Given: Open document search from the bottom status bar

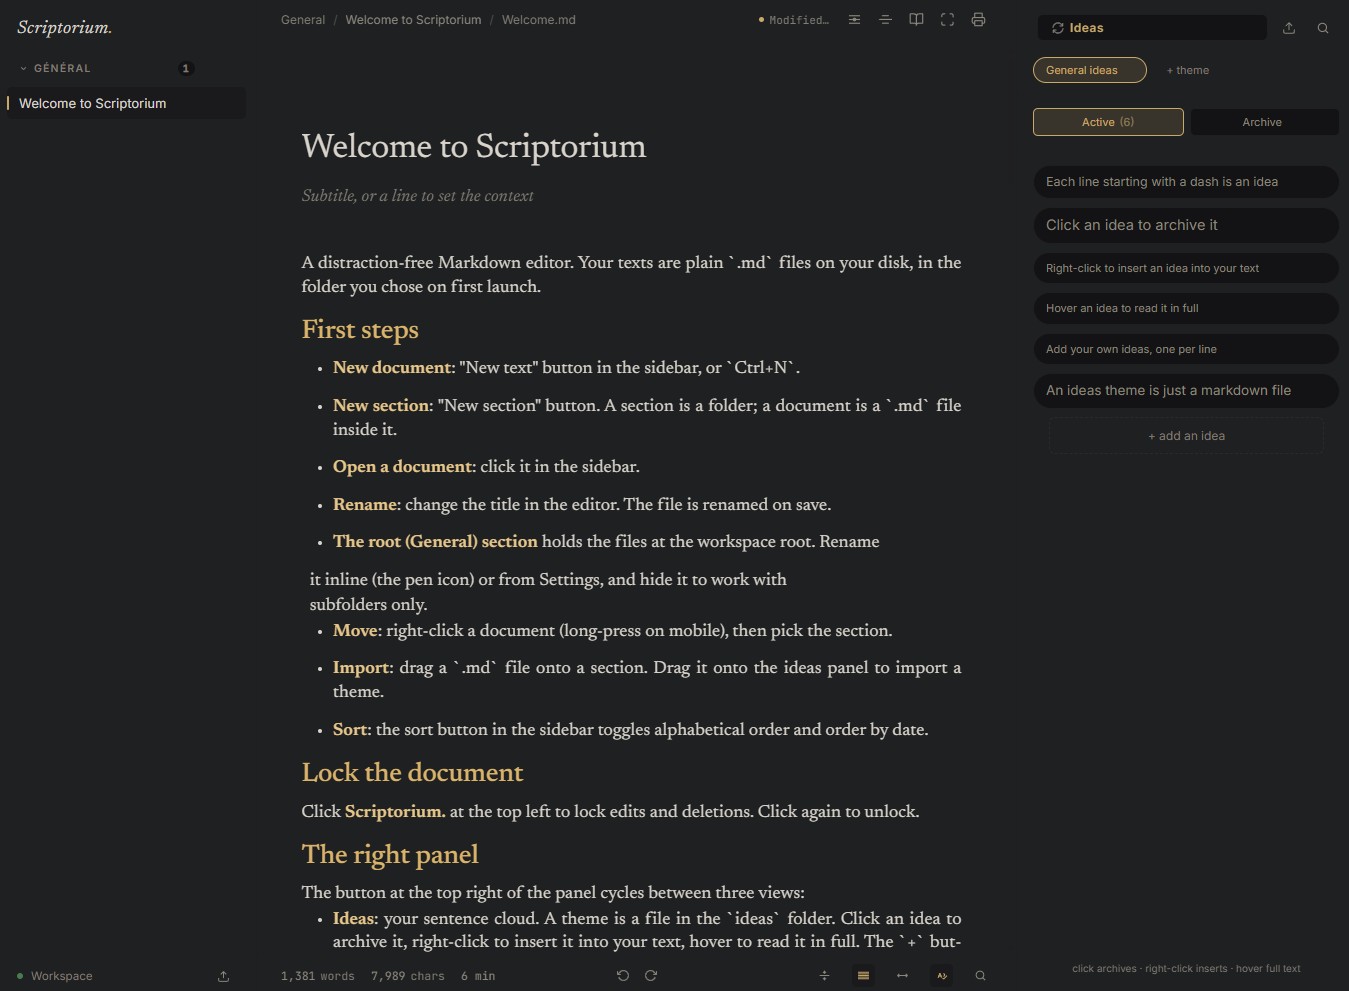Looking at the screenshot, I should pyautogui.click(x=980, y=976).
